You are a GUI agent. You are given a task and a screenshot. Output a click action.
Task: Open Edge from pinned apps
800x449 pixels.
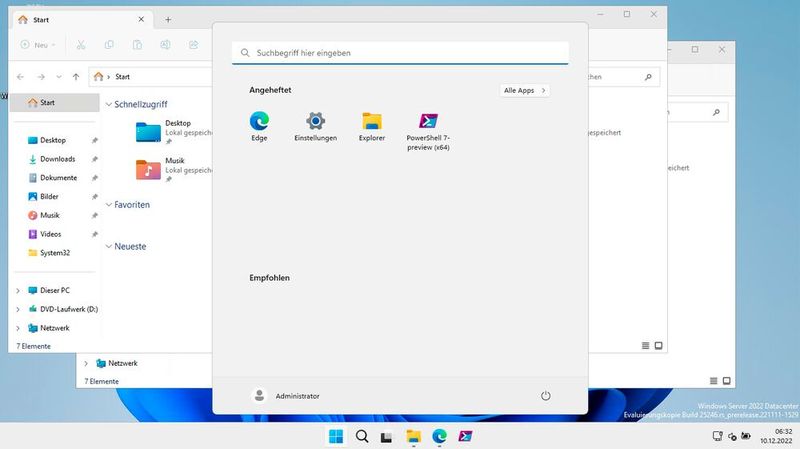(x=259, y=127)
